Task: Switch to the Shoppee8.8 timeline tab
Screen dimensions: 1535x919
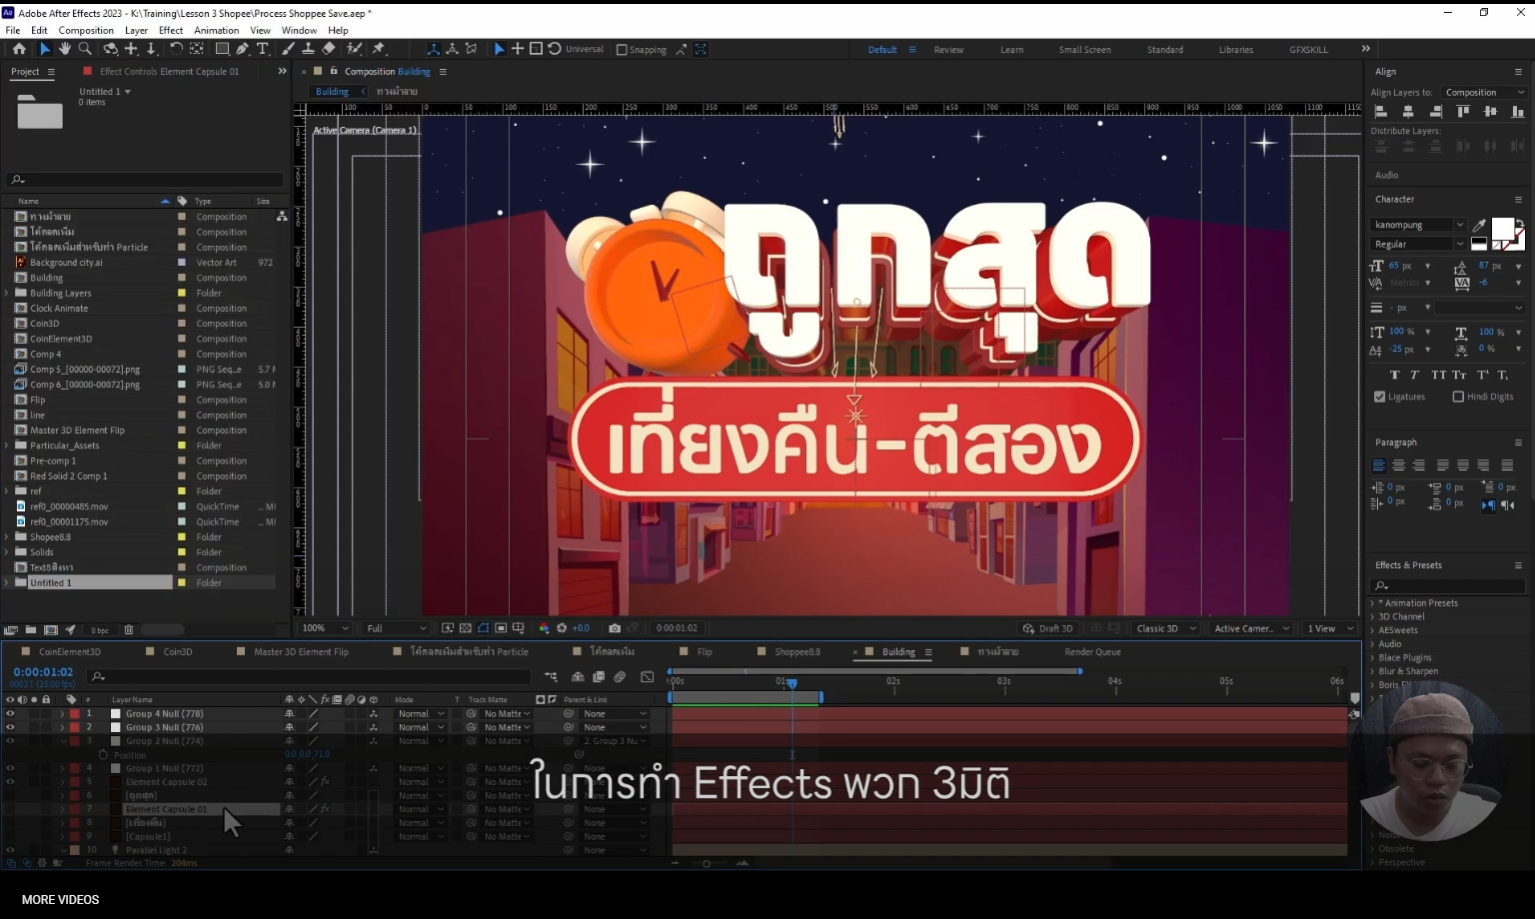Action: [x=796, y=652]
